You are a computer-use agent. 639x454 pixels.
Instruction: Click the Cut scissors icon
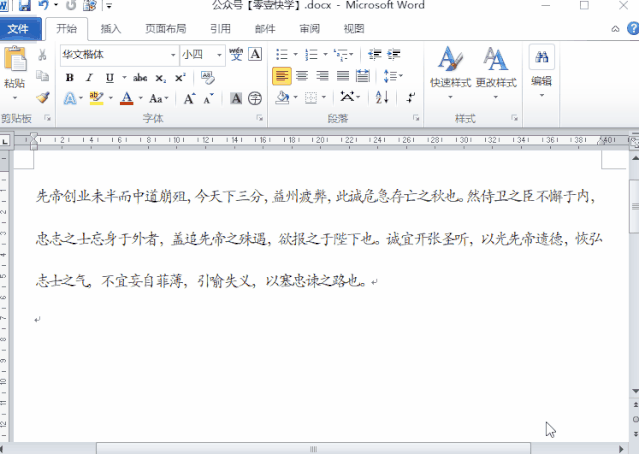pyautogui.click(x=42, y=55)
